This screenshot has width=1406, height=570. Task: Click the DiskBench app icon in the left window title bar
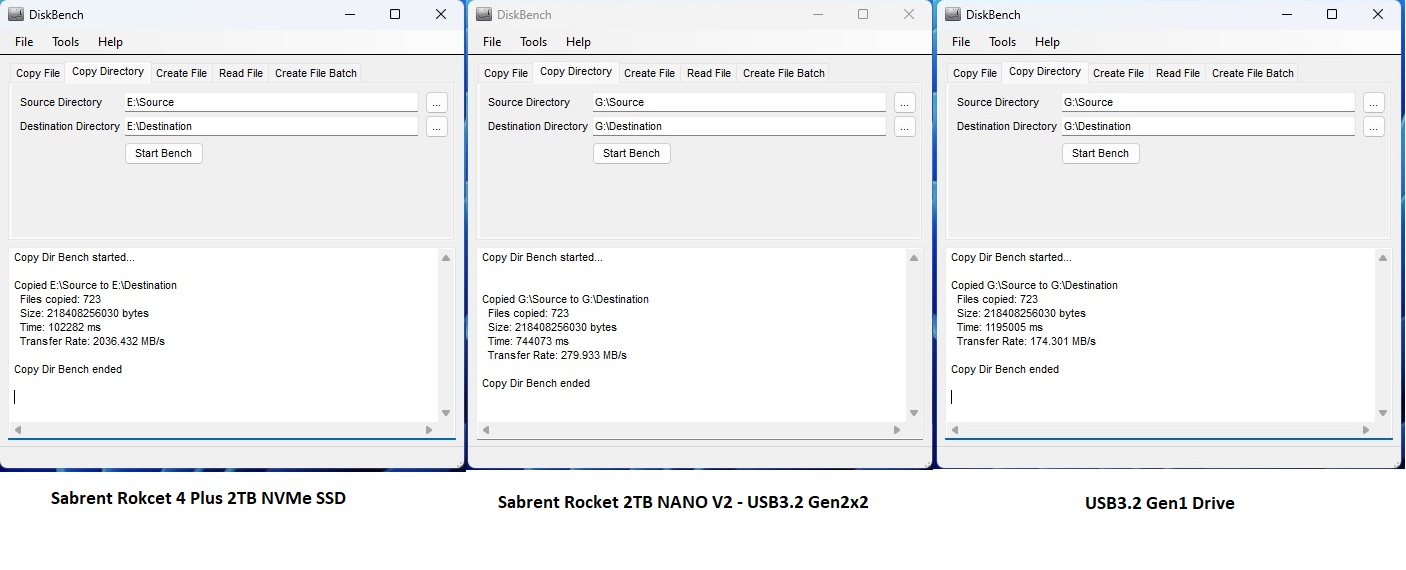[x=16, y=15]
